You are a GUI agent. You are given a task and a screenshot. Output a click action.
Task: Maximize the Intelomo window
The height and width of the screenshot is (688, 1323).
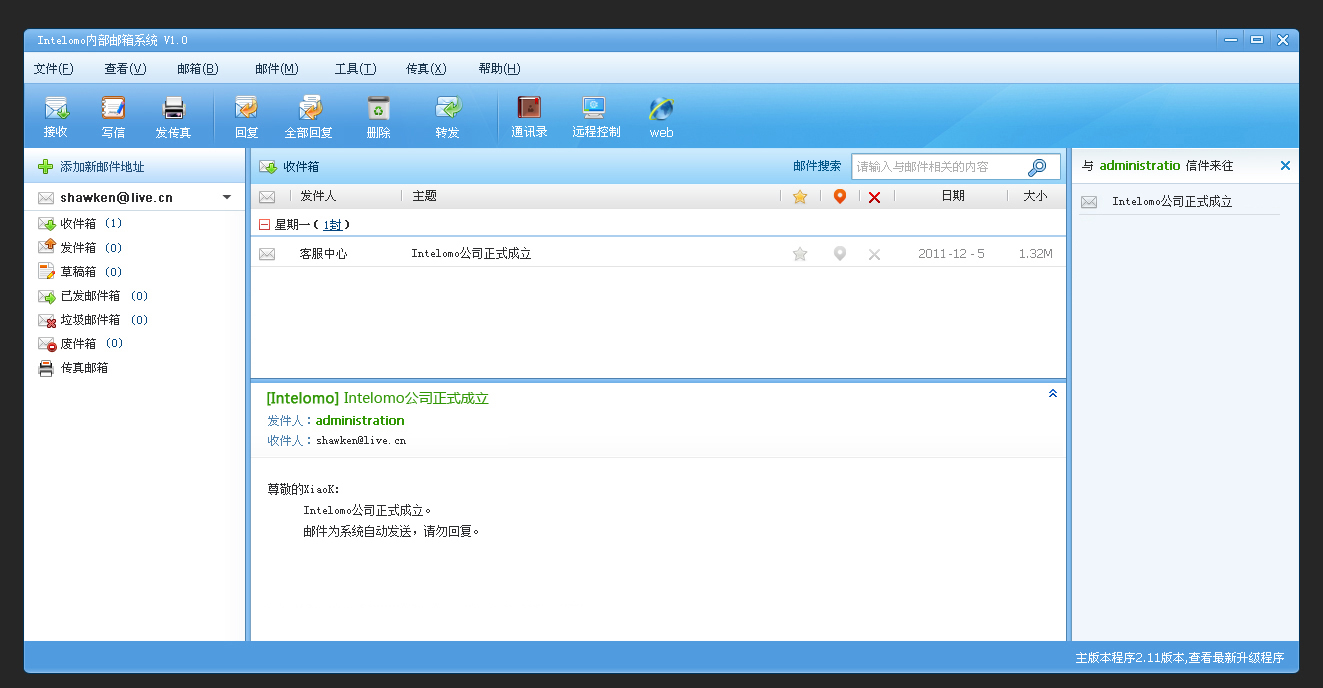click(x=1257, y=40)
